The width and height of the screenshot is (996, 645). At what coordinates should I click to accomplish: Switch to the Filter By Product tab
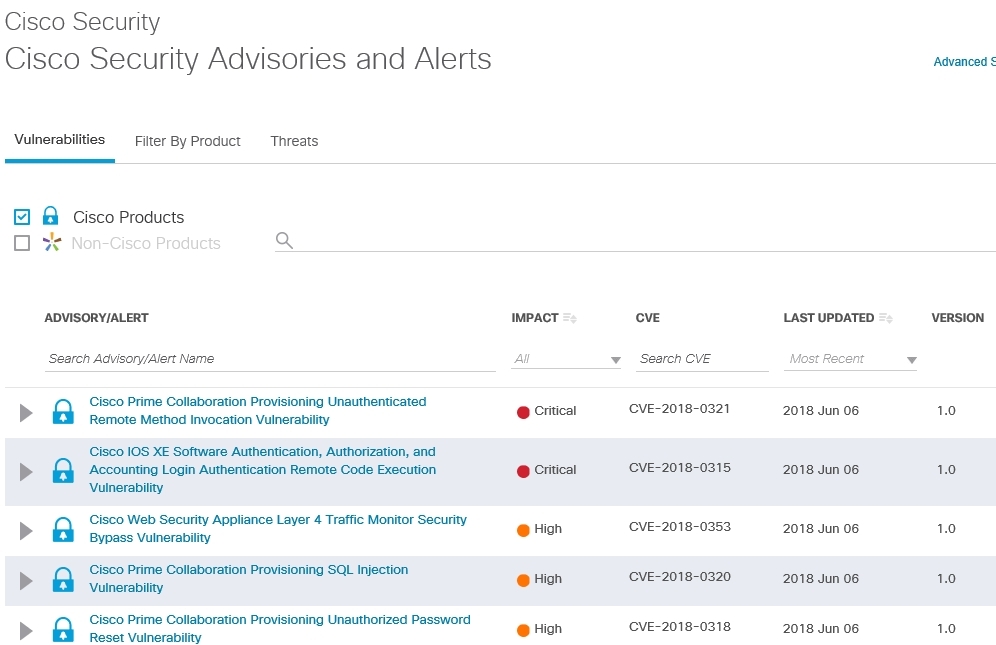click(x=187, y=141)
